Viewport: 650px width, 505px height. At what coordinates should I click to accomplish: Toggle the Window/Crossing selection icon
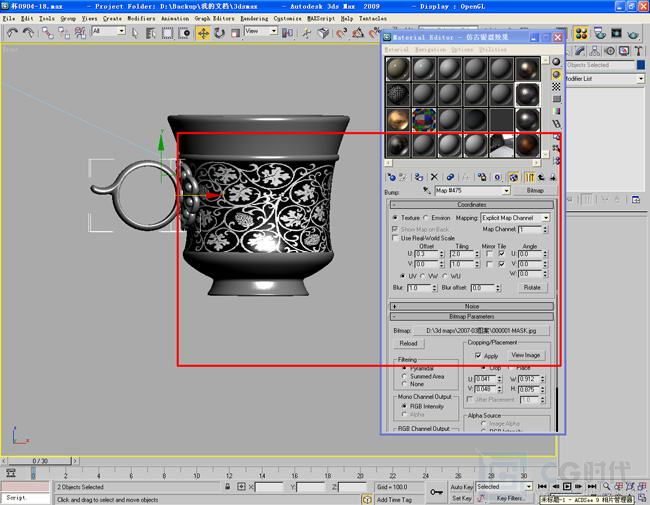184,33
